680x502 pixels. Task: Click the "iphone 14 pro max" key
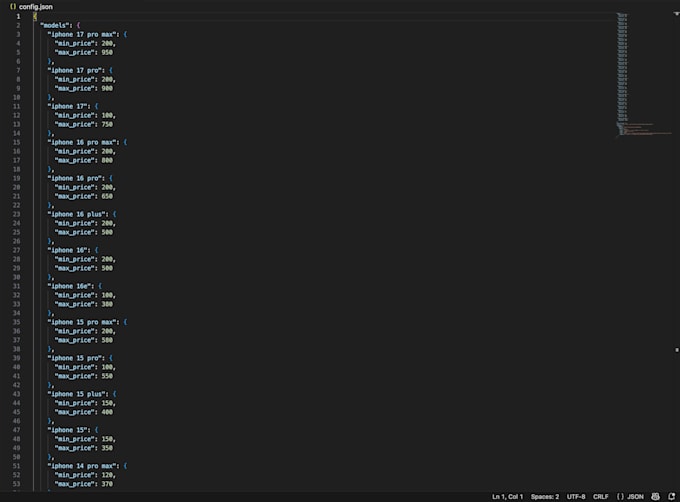coord(83,466)
